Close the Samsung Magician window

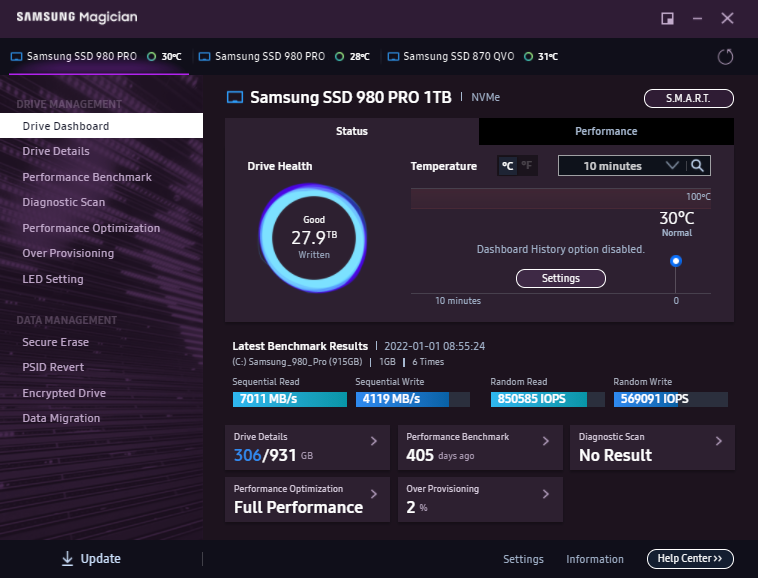click(x=727, y=18)
